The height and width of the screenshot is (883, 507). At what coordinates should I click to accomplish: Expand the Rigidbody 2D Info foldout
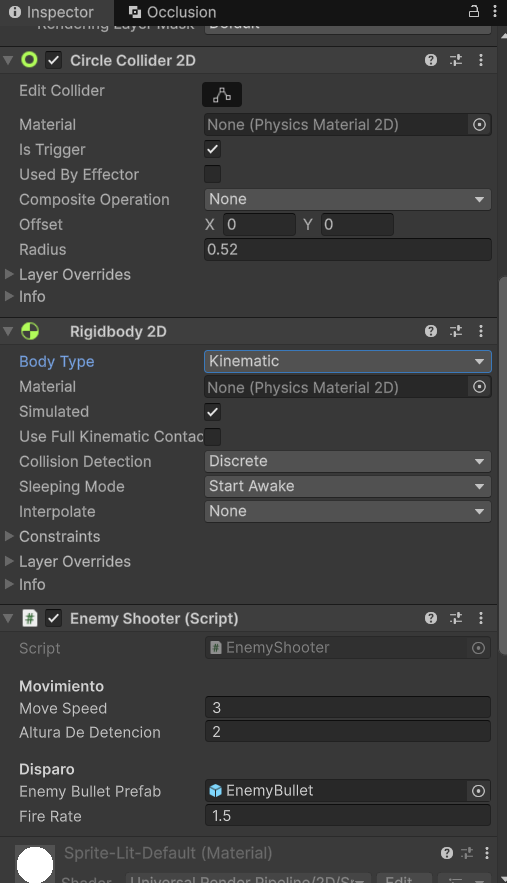pyautogui.click(x=9, y=584)
